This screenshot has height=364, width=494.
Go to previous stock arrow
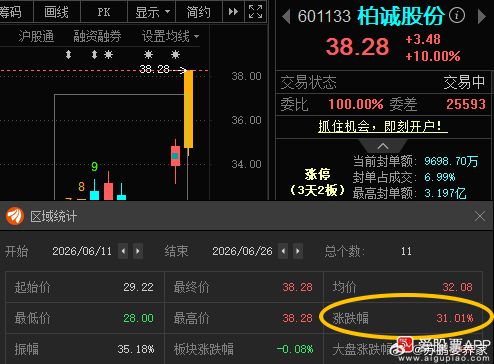286,16
